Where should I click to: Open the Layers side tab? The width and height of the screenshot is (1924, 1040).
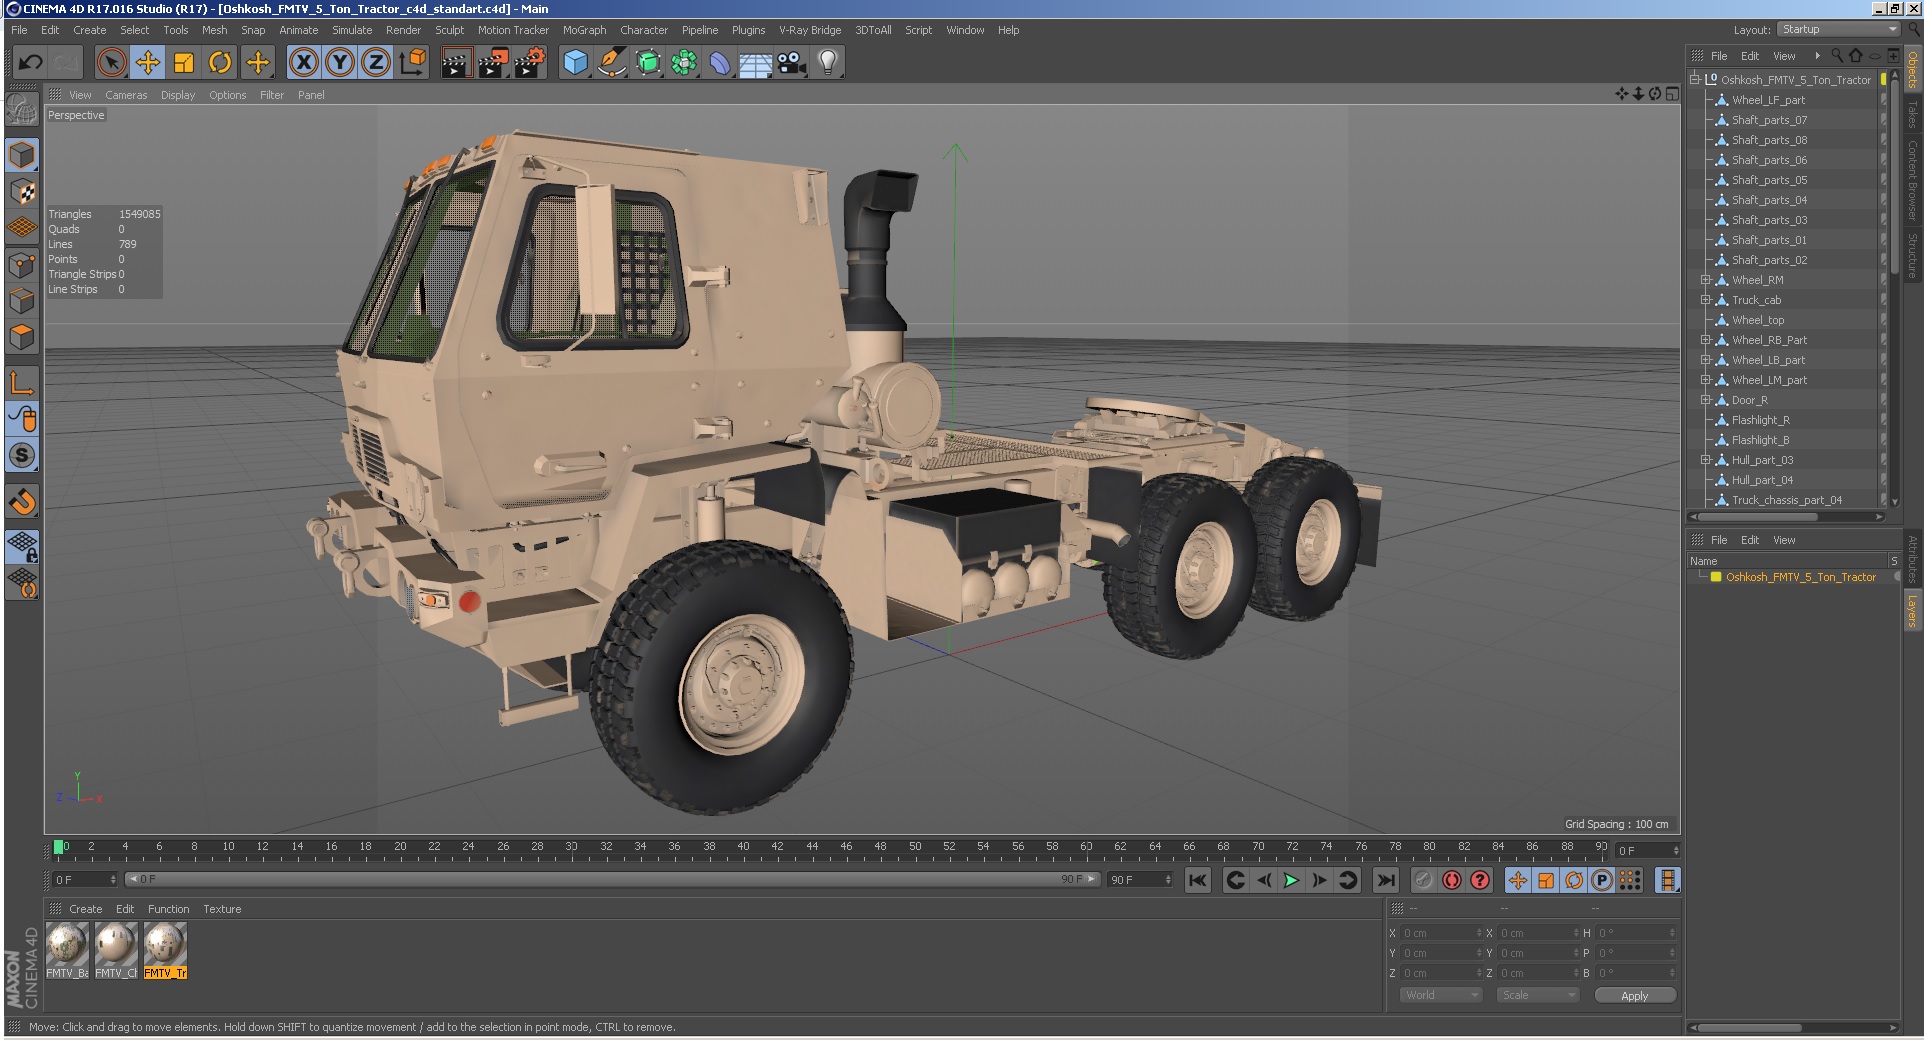tap(1912, 610)
